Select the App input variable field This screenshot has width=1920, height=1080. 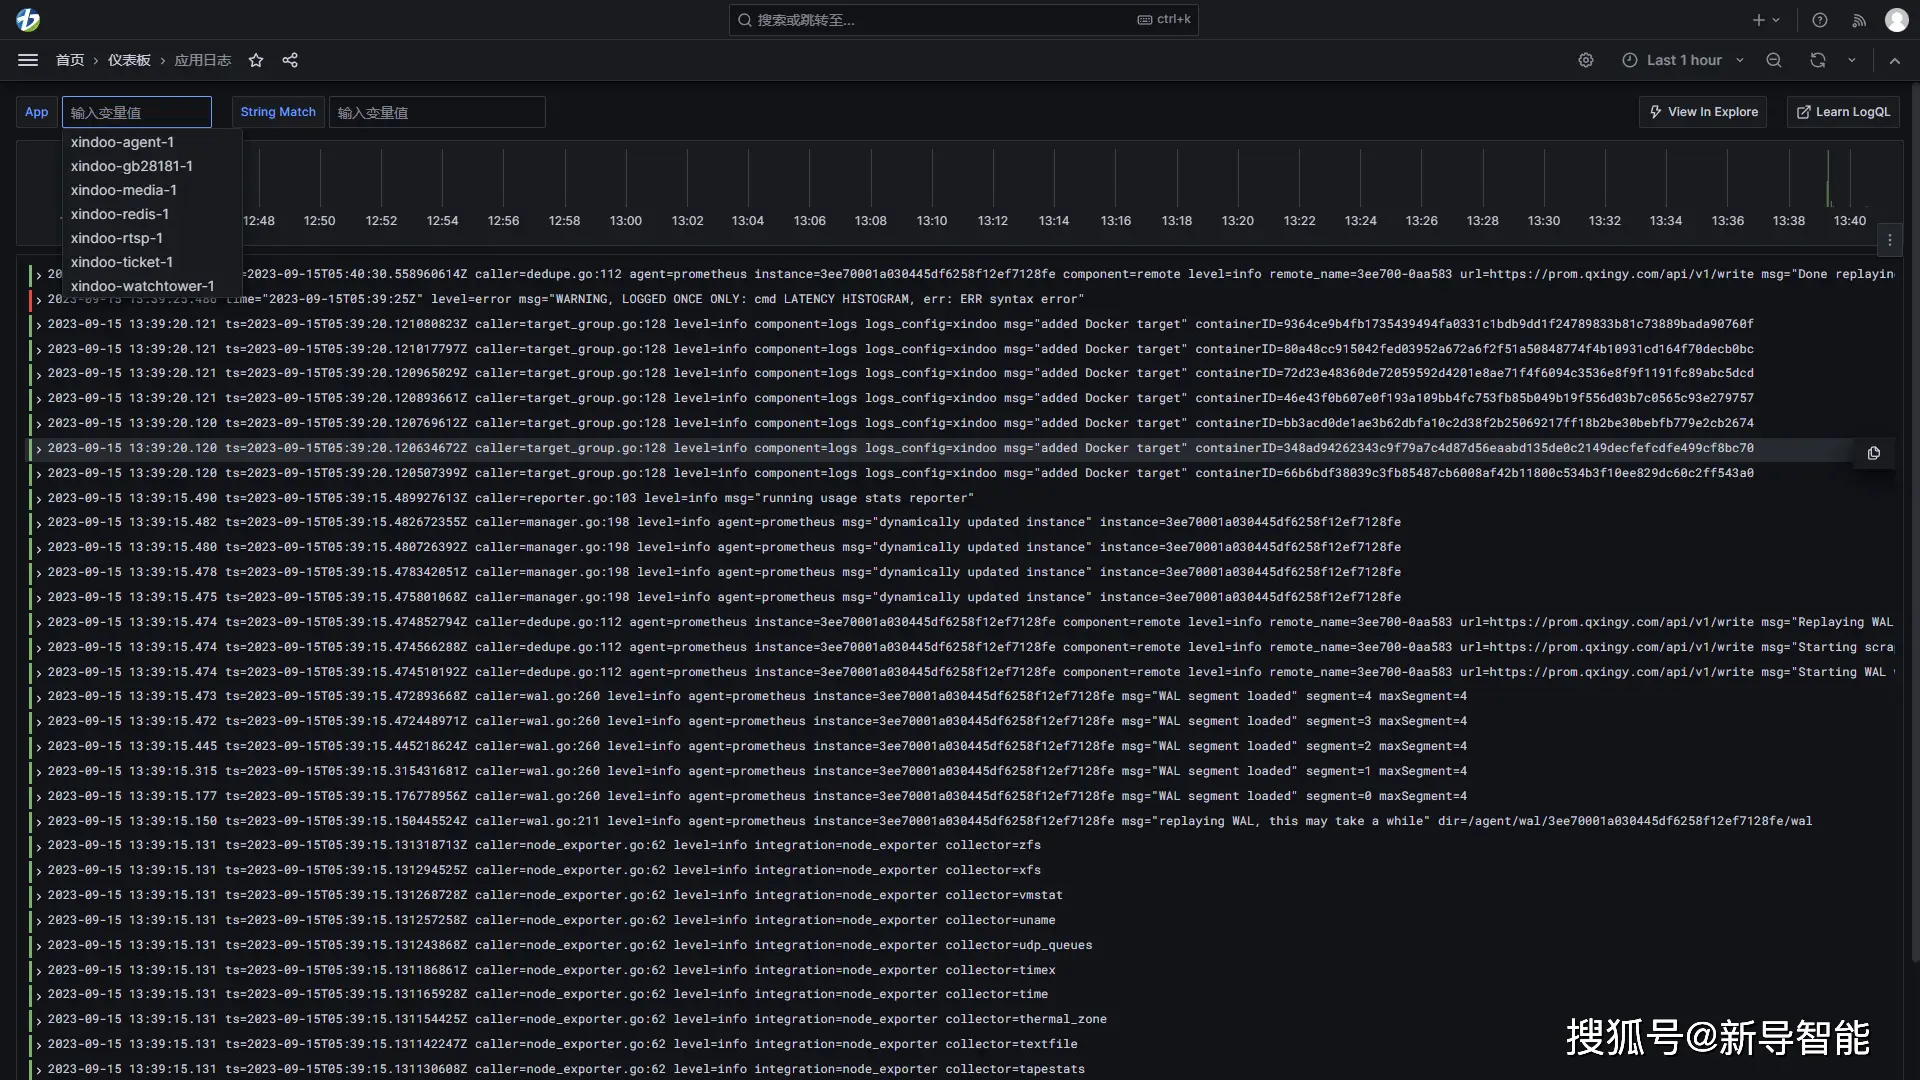[137, 111]
